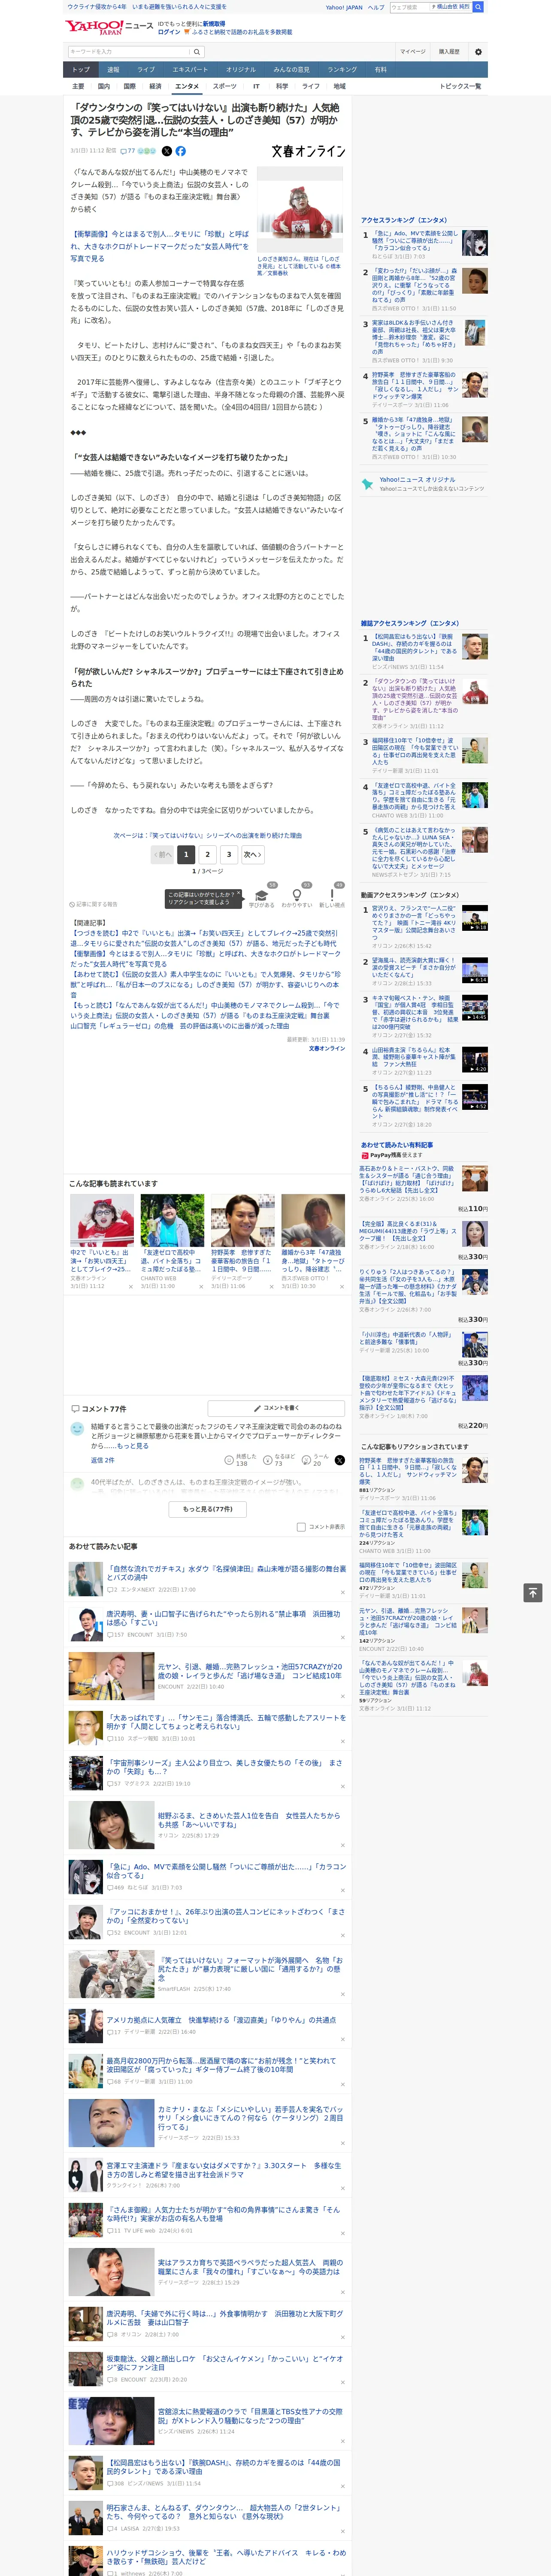551x2576 pixels.
Task: Click the コメントを書く button
Action: pos(277,1408)
